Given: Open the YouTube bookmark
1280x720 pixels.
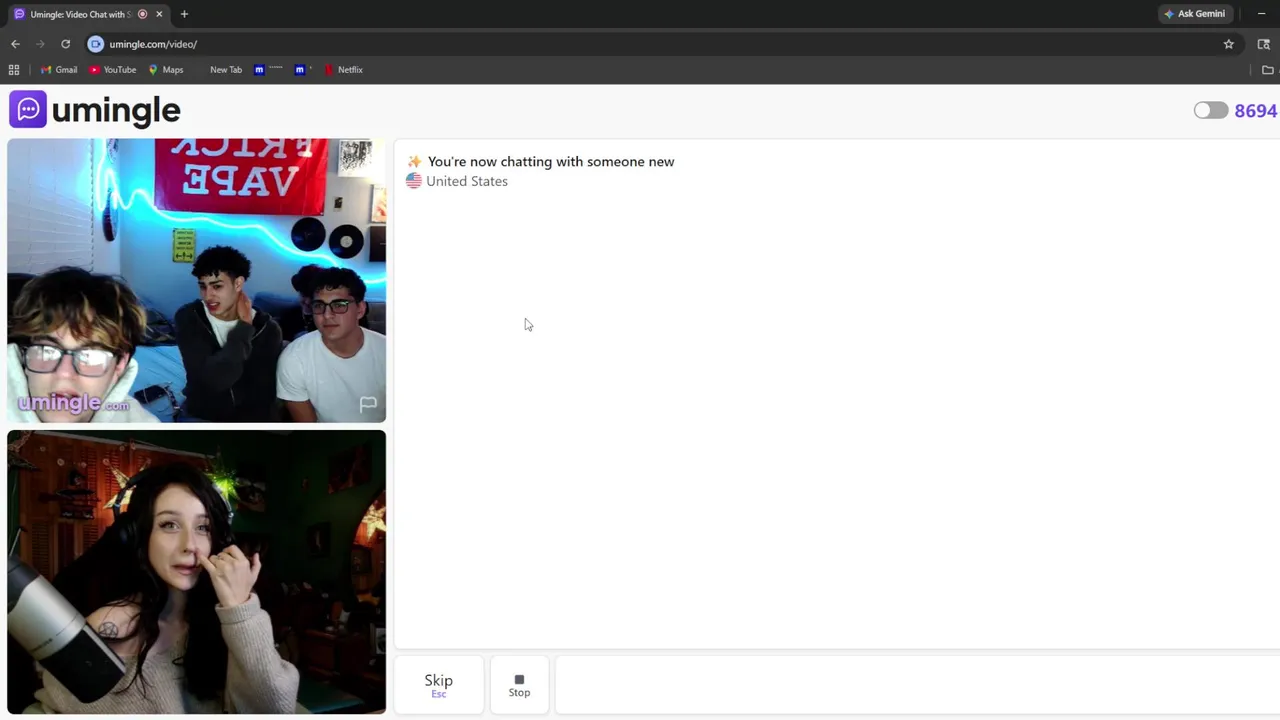Looking at the screenshot, I should click(112, 70).
